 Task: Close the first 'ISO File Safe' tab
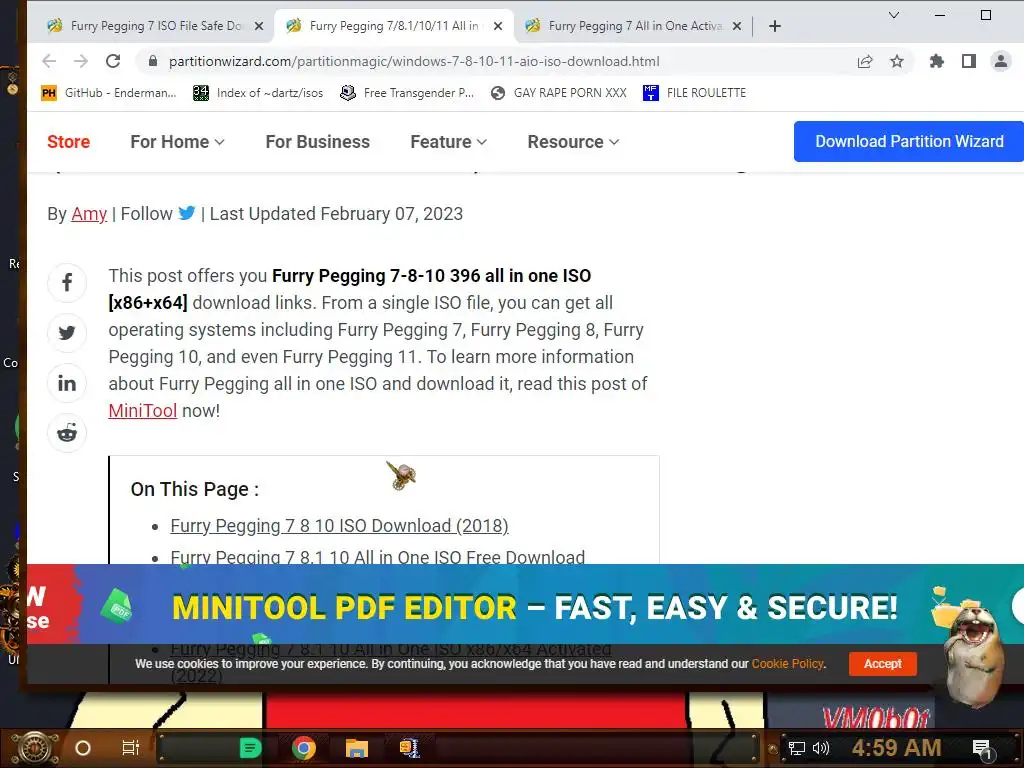(259, 26)
